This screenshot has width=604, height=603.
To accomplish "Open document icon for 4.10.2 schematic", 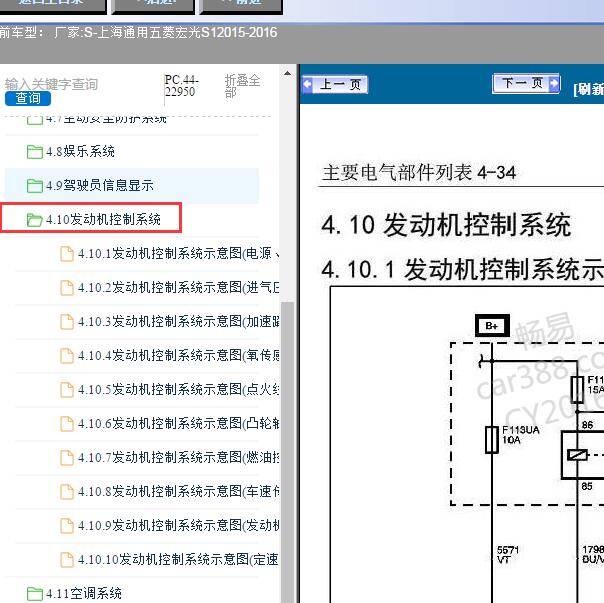I will pos(67,288).
